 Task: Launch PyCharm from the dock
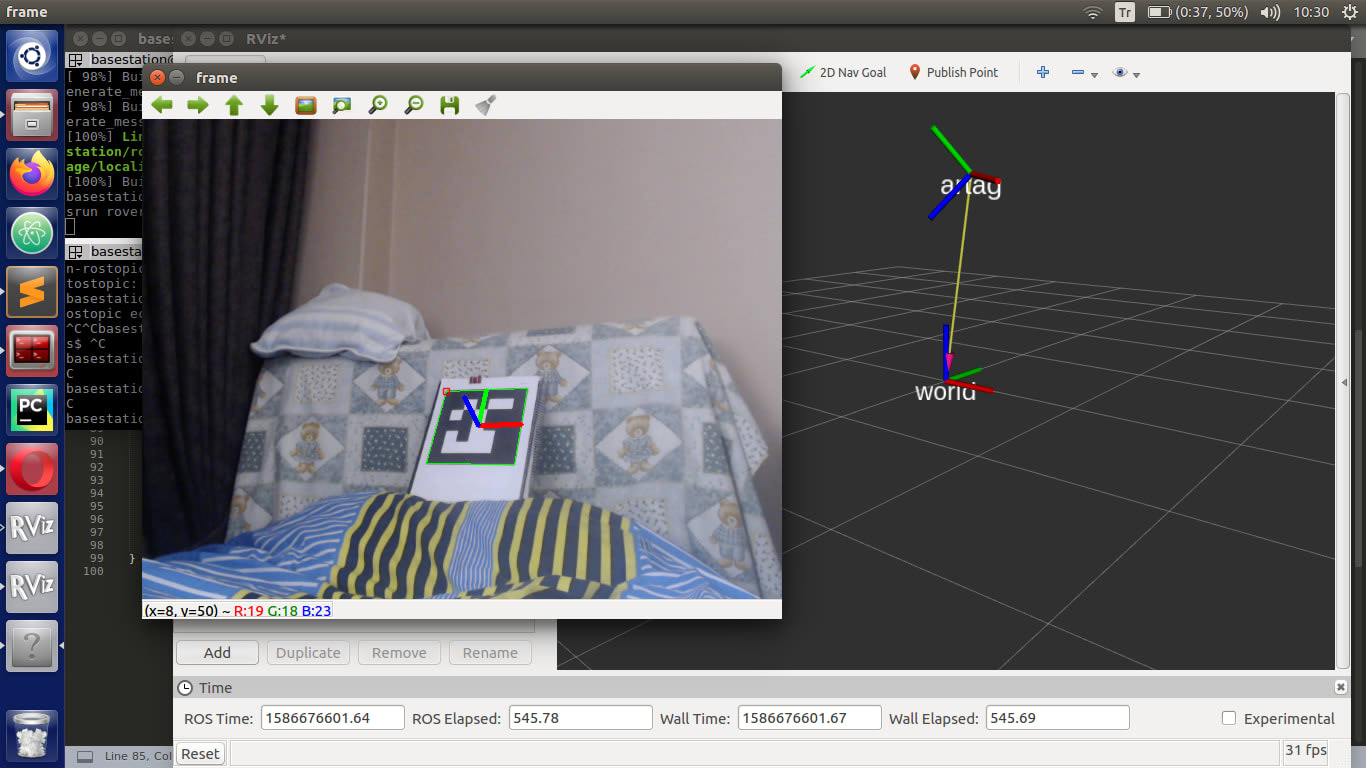32,409
